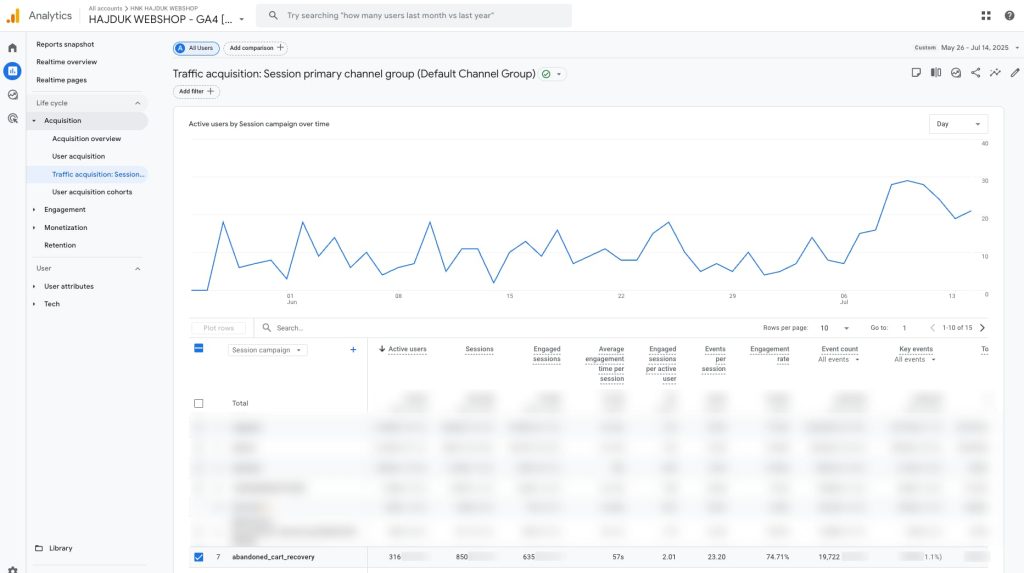The width and height of the screenshot is (1024, 573).
Task: Open the Session campaign dimension dropdown
Action: (267, 350)
